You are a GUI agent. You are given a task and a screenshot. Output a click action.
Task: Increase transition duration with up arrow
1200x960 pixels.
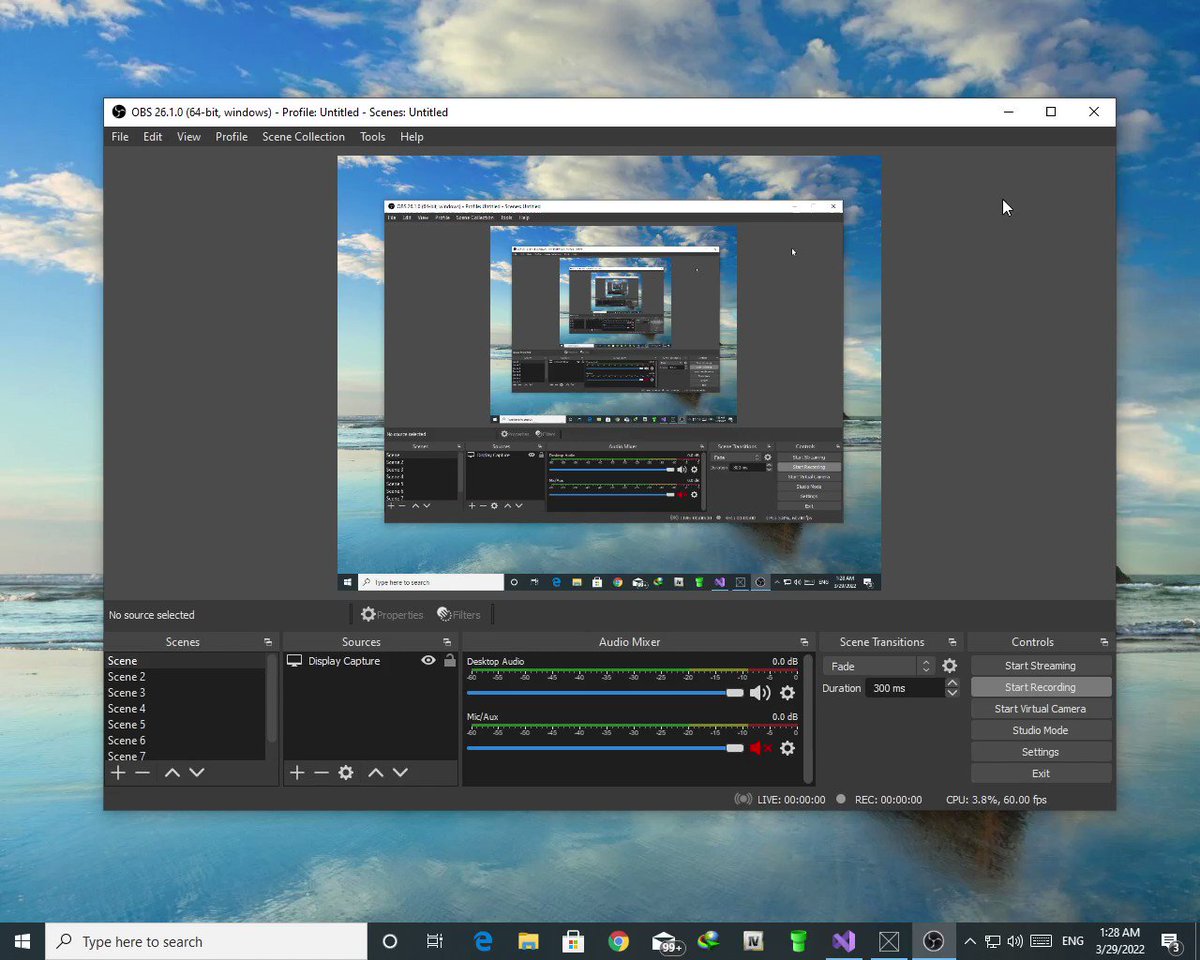tap(952, 683)
